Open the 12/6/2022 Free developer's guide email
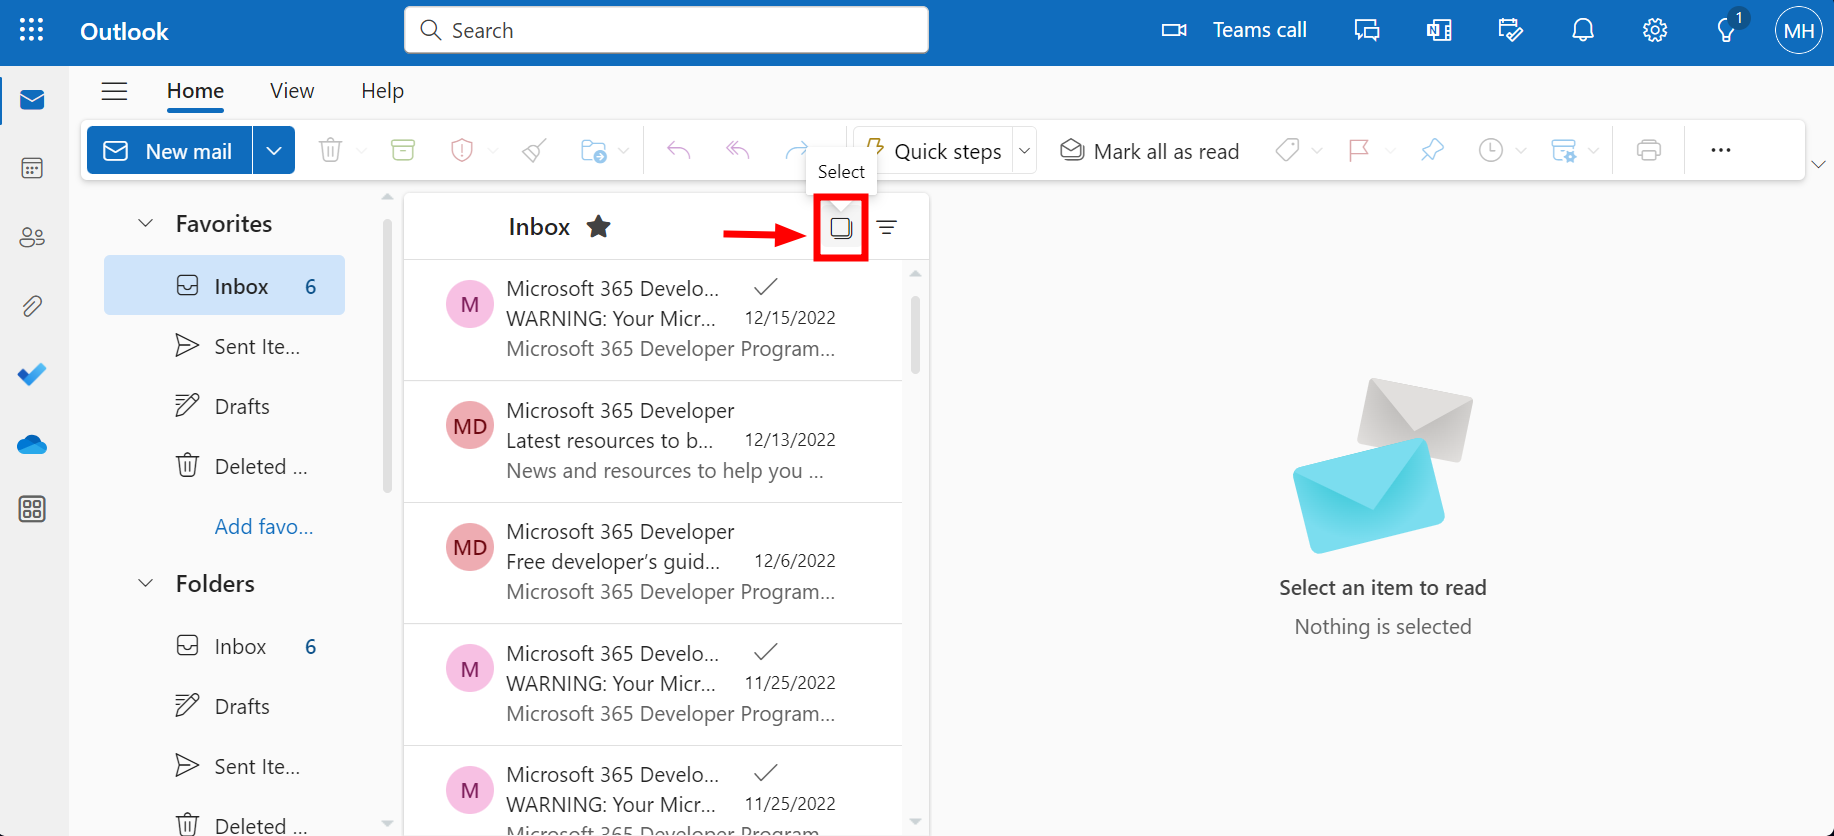Image resolution: width=1834 pixels, height=836 pixels. [x=653, y=562]
